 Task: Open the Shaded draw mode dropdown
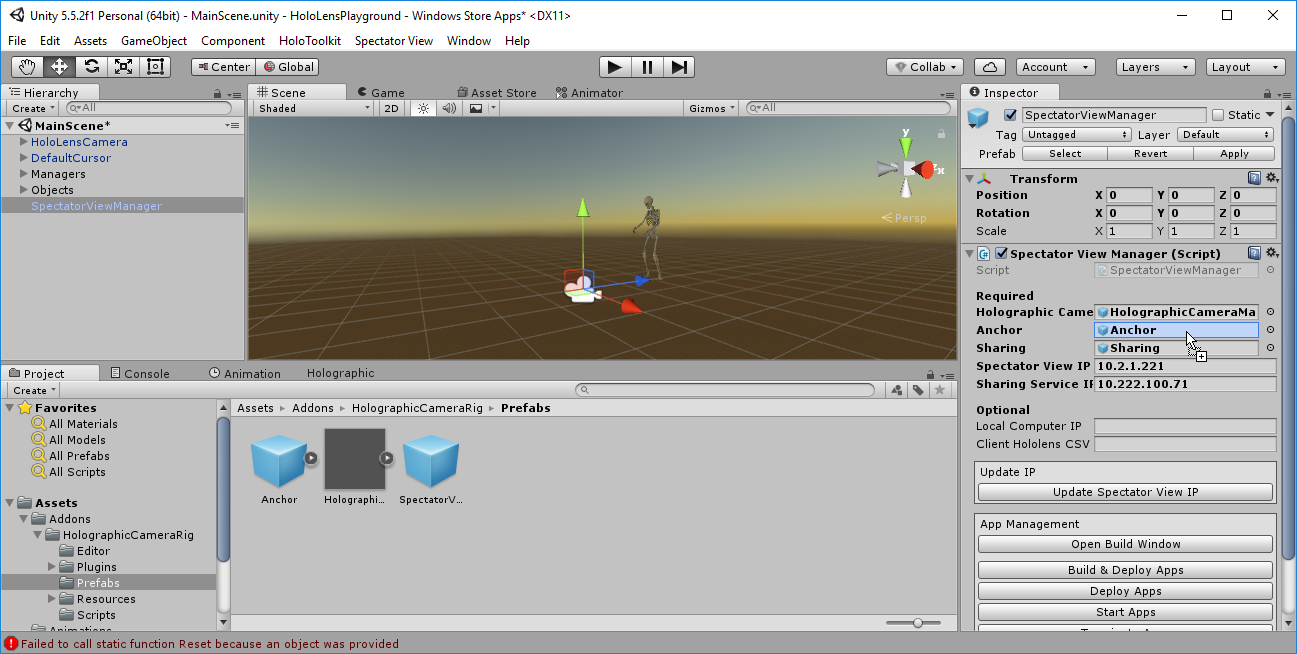tap(314, 108)
